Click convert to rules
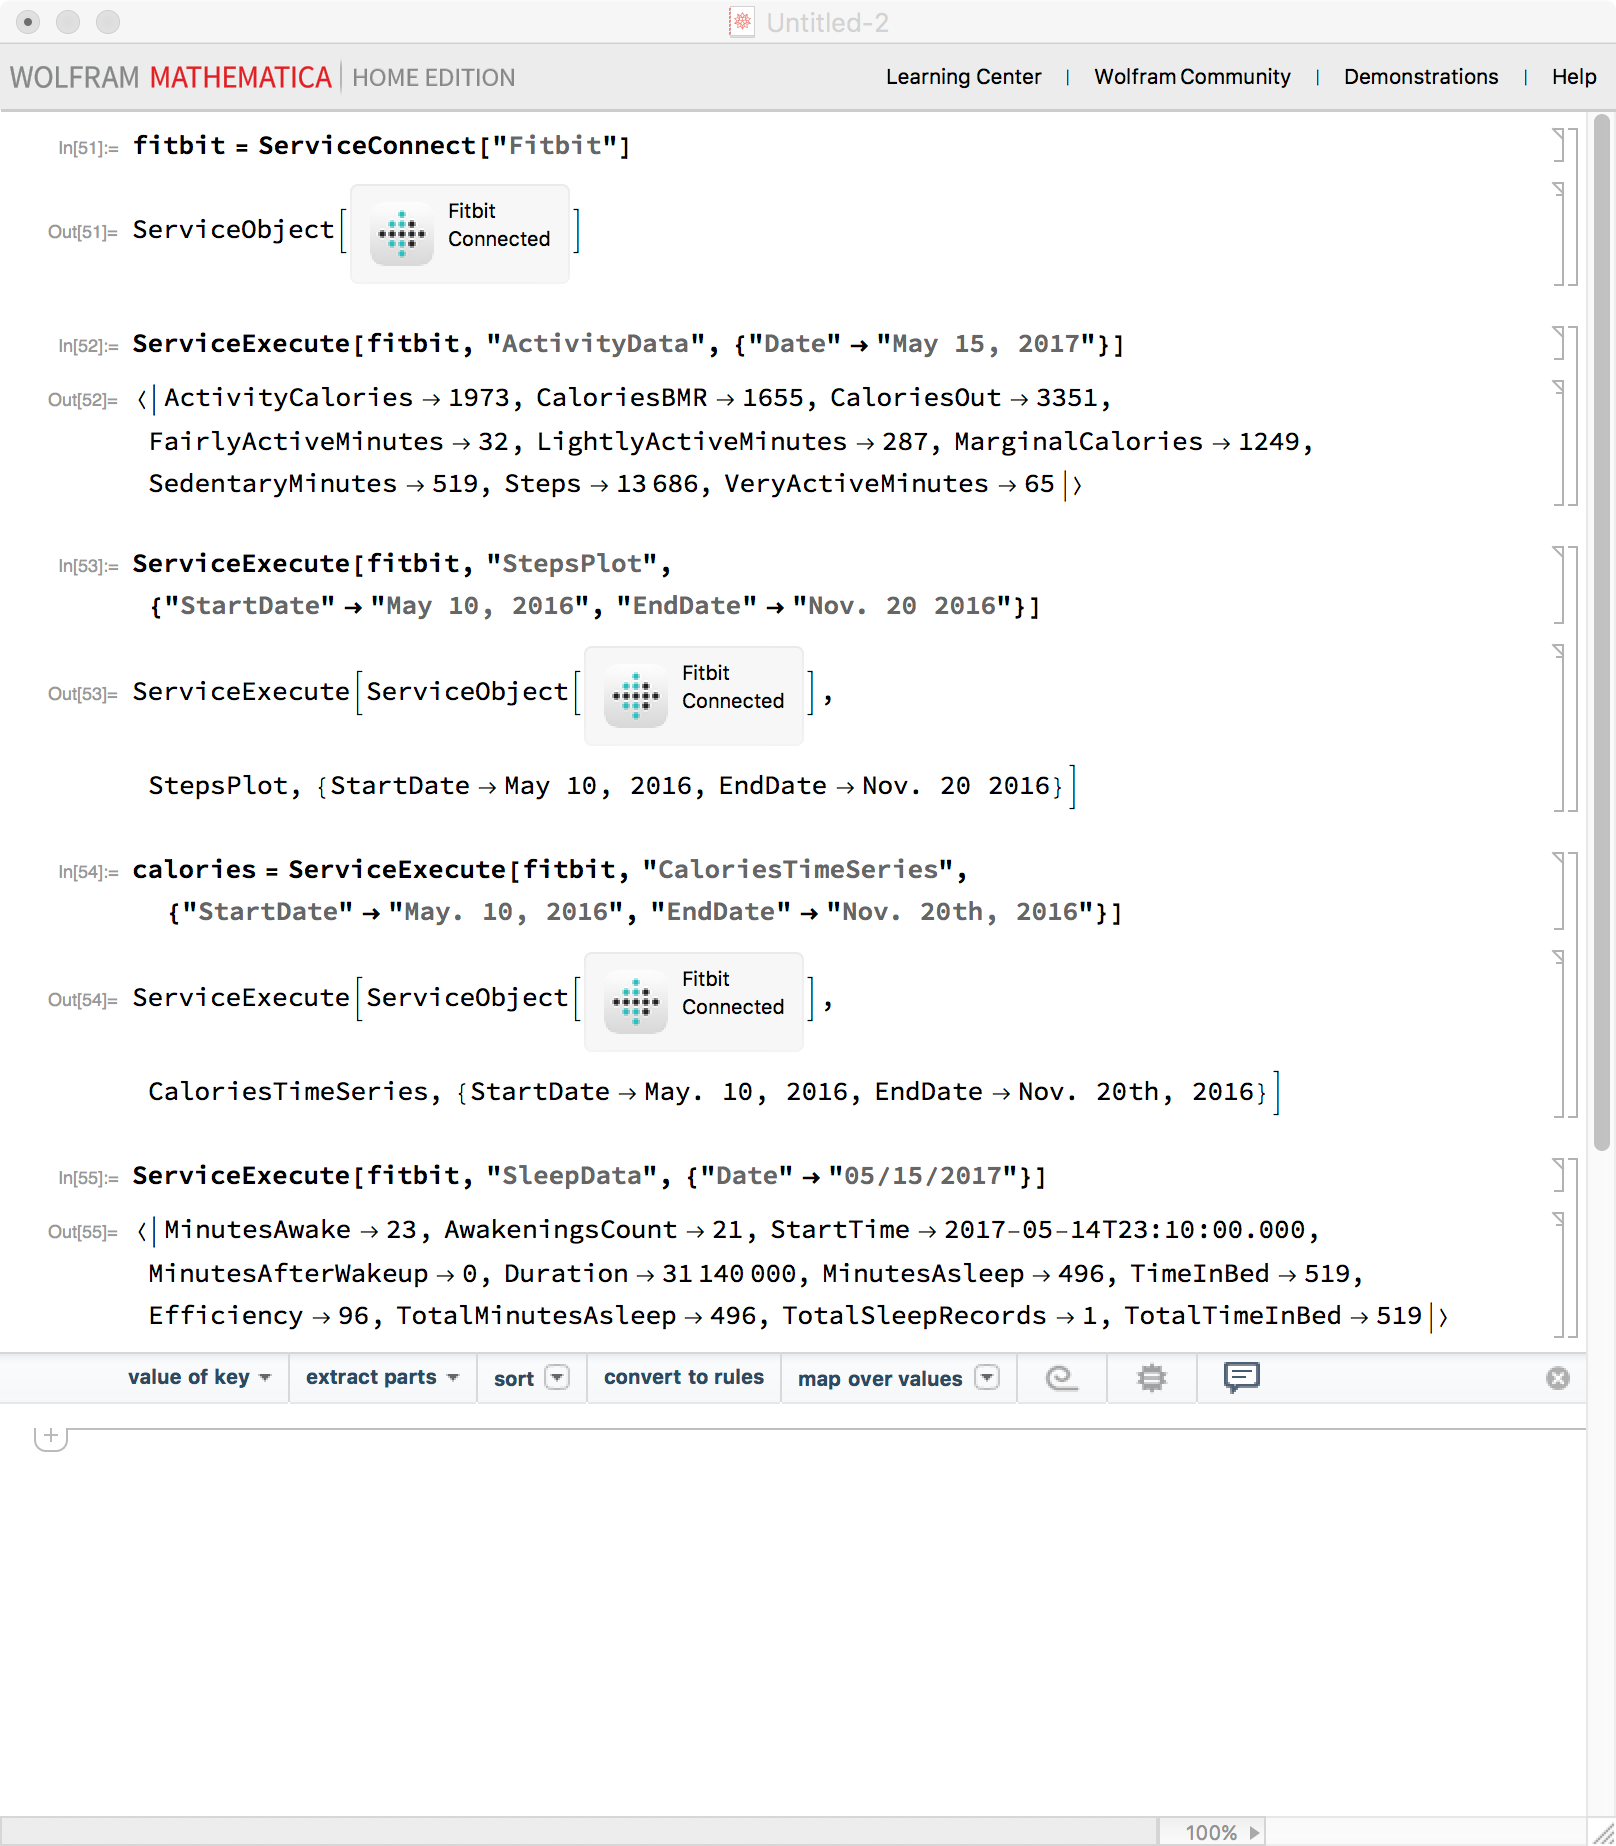Image resolution: width=1616 pixels, height=1846 pixels. tap(684, 1377)
